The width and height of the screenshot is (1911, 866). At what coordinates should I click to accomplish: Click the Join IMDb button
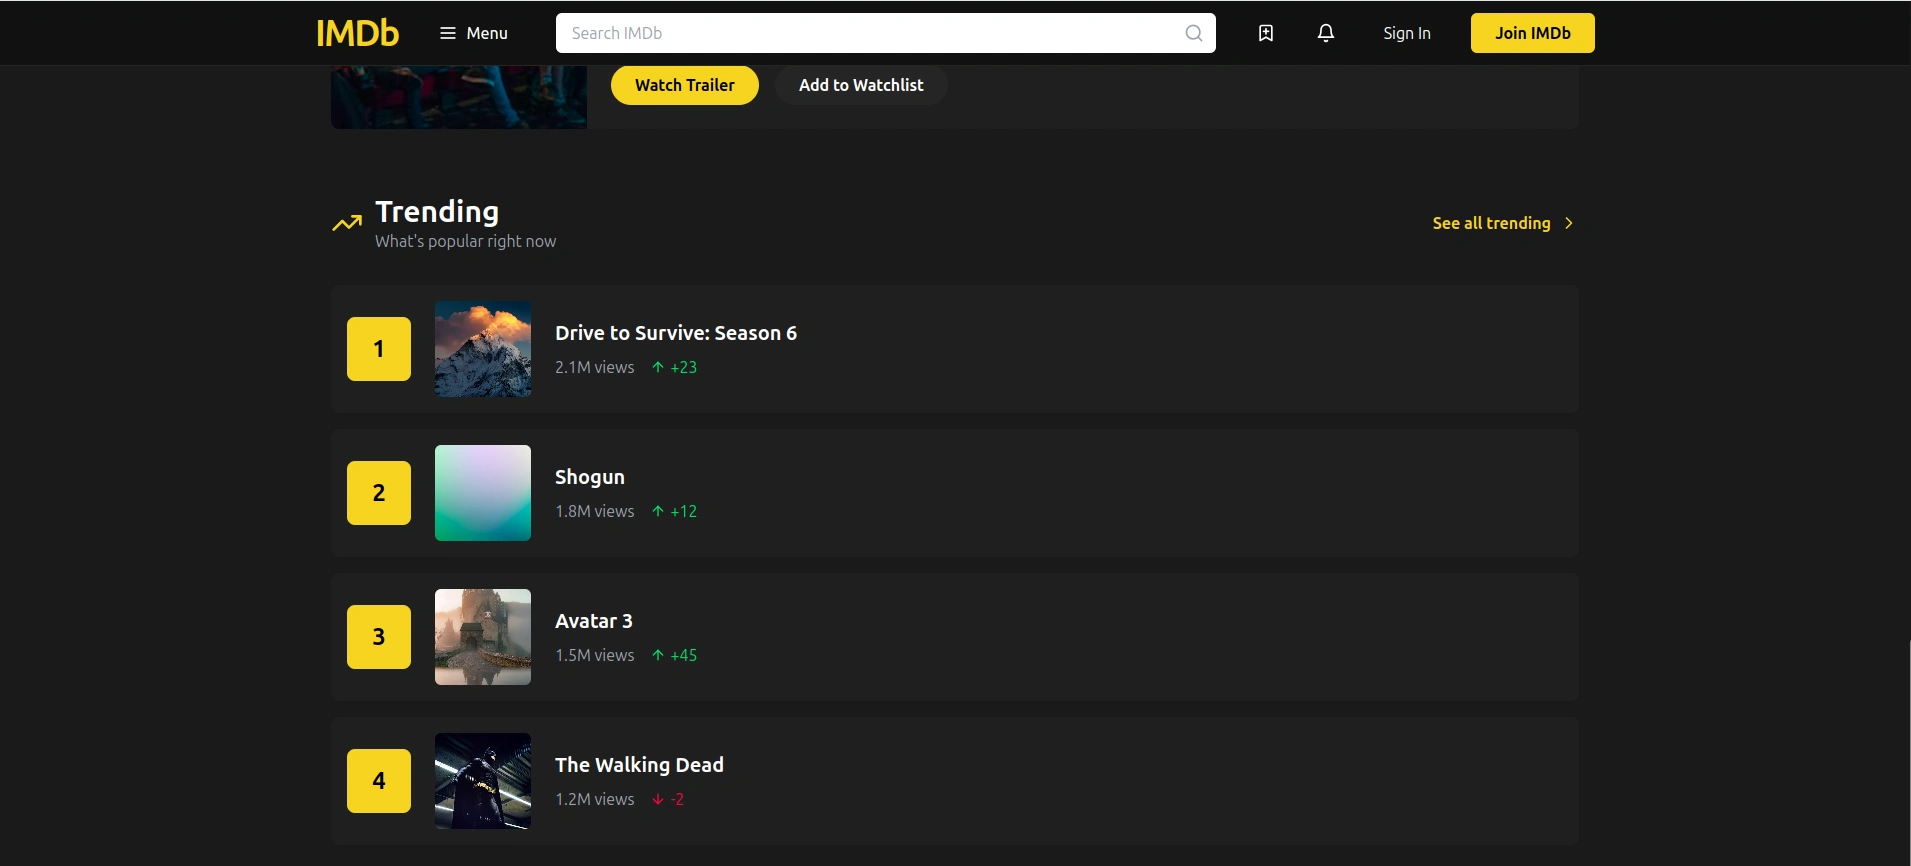1532,33
